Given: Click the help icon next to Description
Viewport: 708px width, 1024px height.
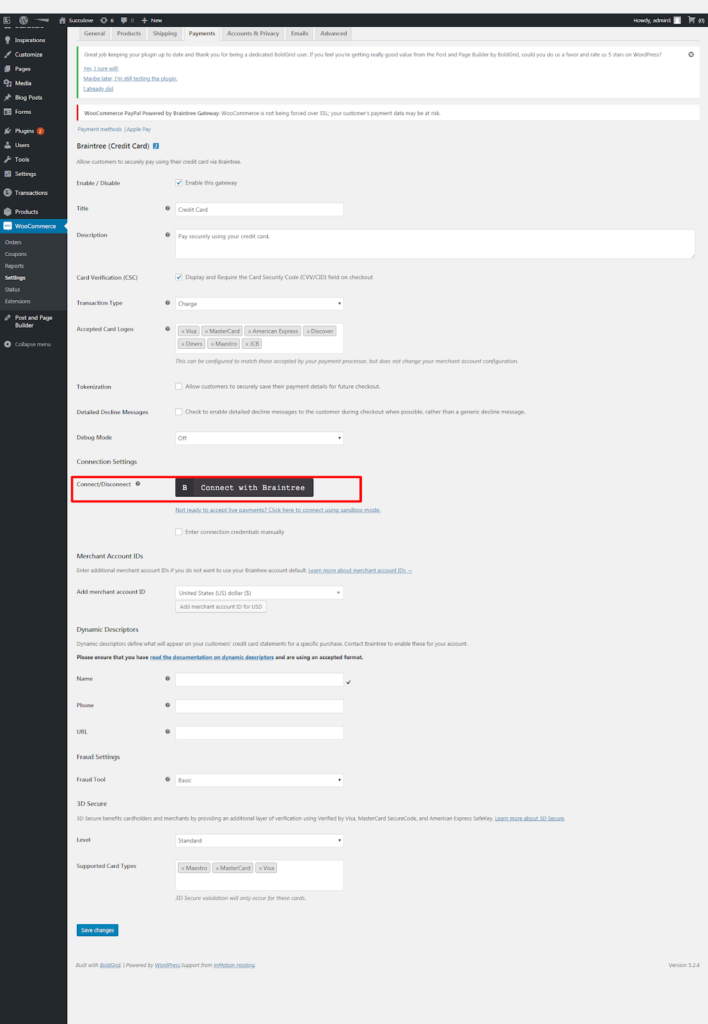Looking at the screenshot, I should point(167,234).
